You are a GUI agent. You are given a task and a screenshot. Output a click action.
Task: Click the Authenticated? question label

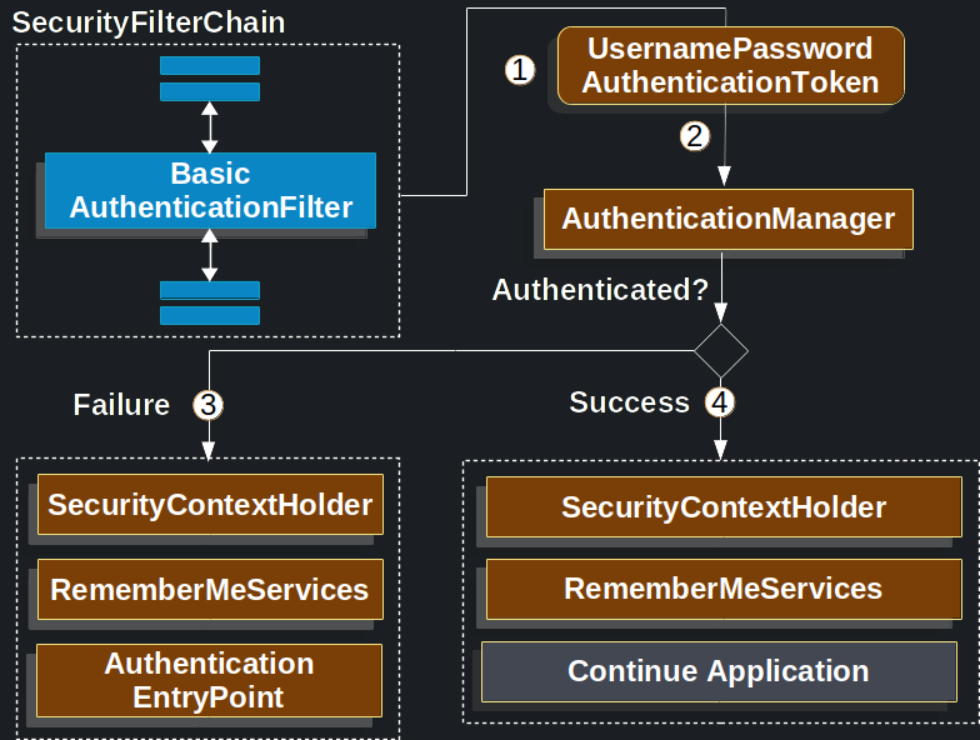[600, 290]
